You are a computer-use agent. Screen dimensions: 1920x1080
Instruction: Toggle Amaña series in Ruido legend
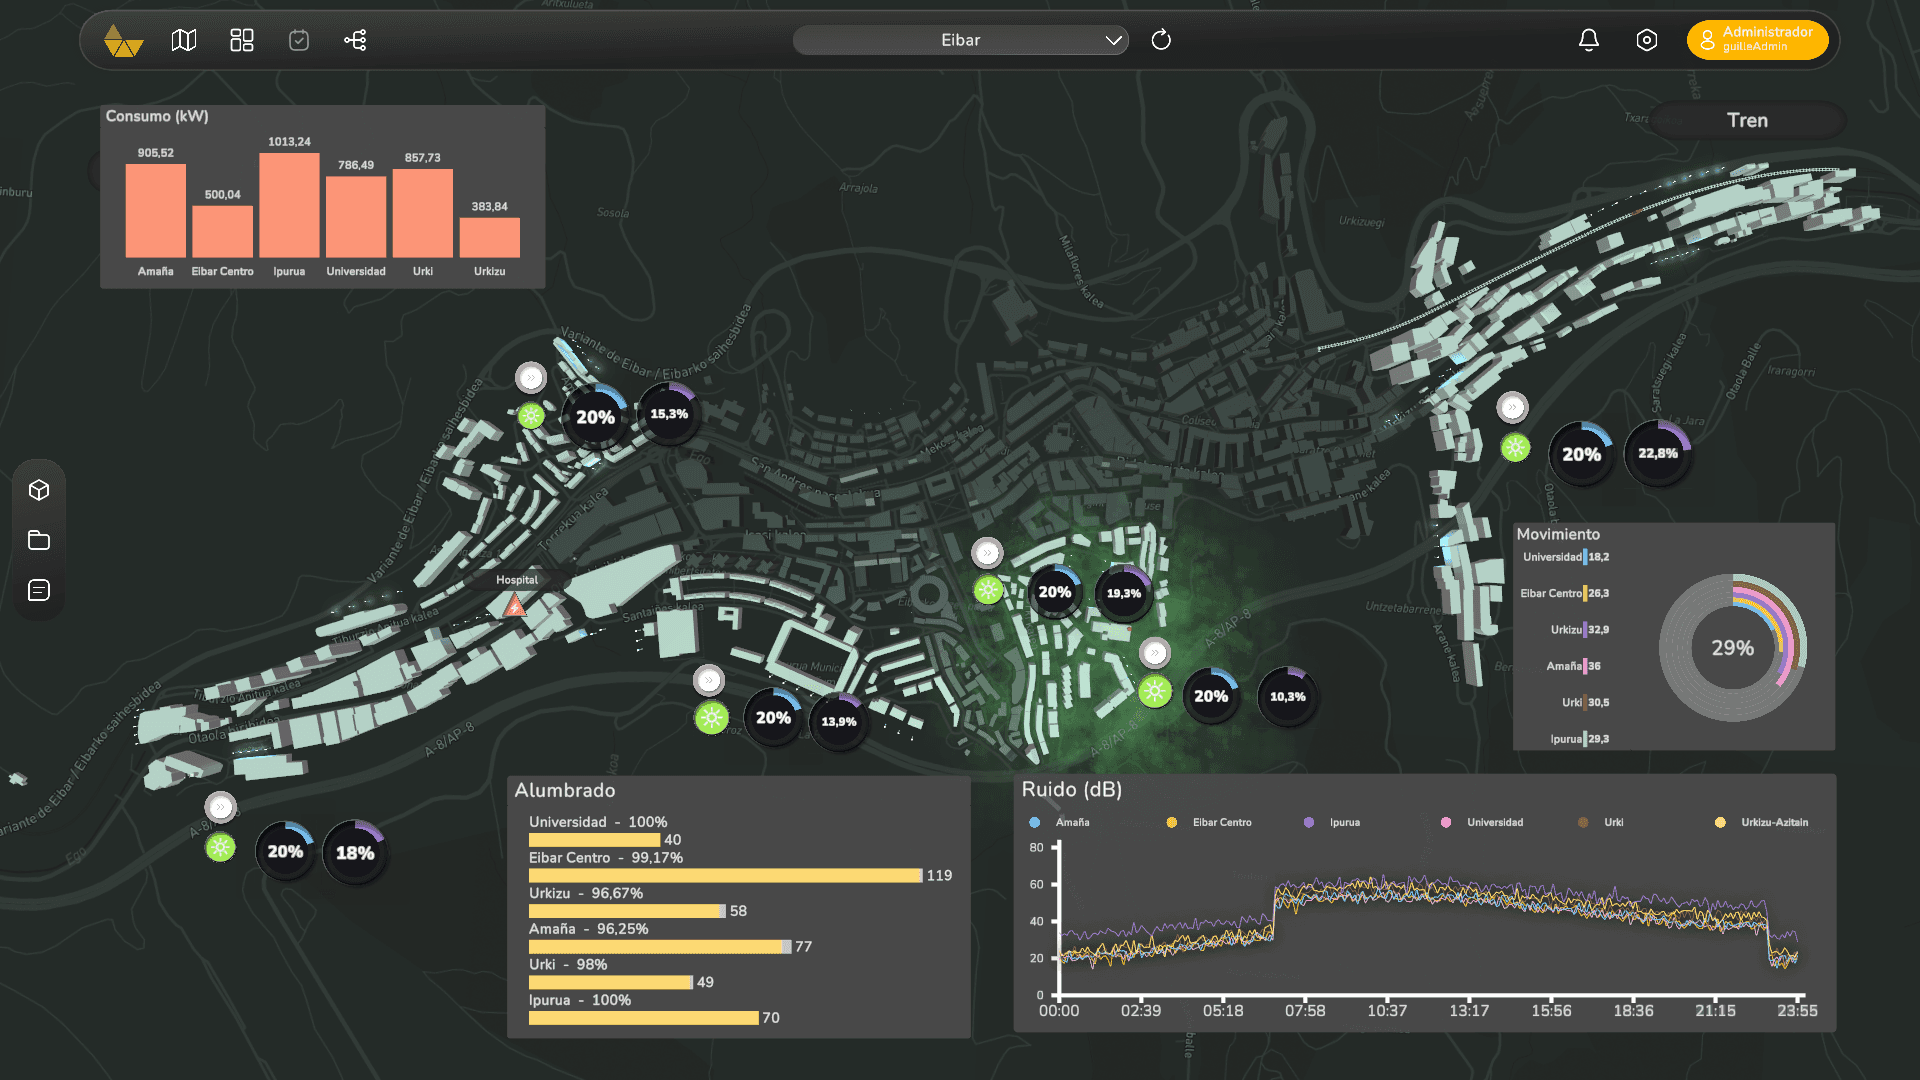(x=1060, y=822)
